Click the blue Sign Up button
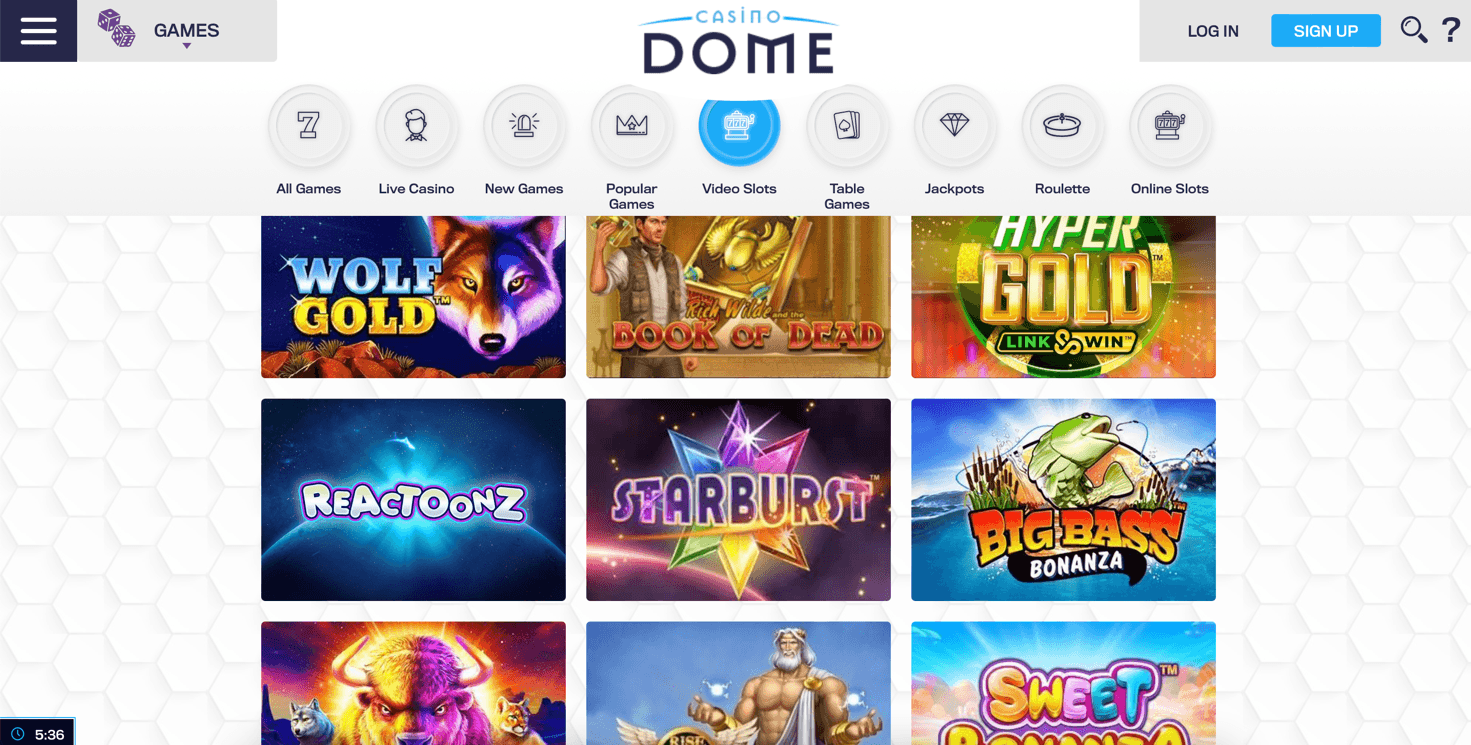The image size is (1471, 745). [x=1326, y=31]
